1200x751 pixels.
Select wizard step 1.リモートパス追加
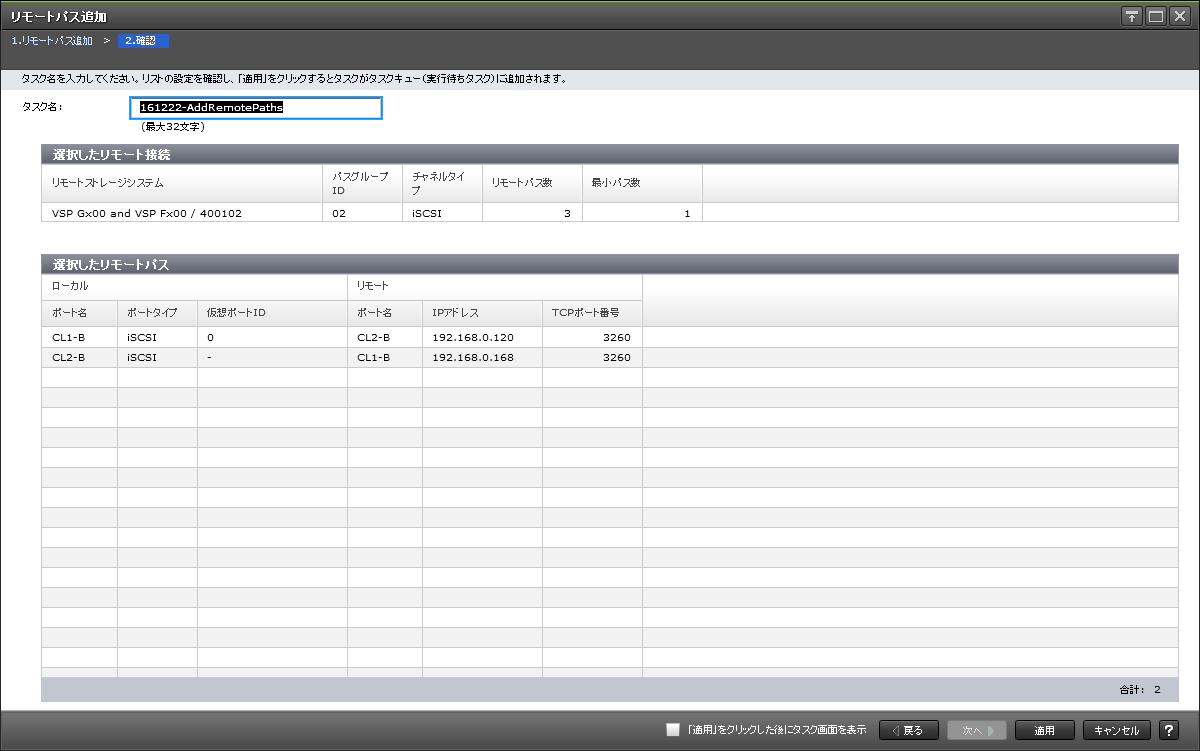pos(52,41)
